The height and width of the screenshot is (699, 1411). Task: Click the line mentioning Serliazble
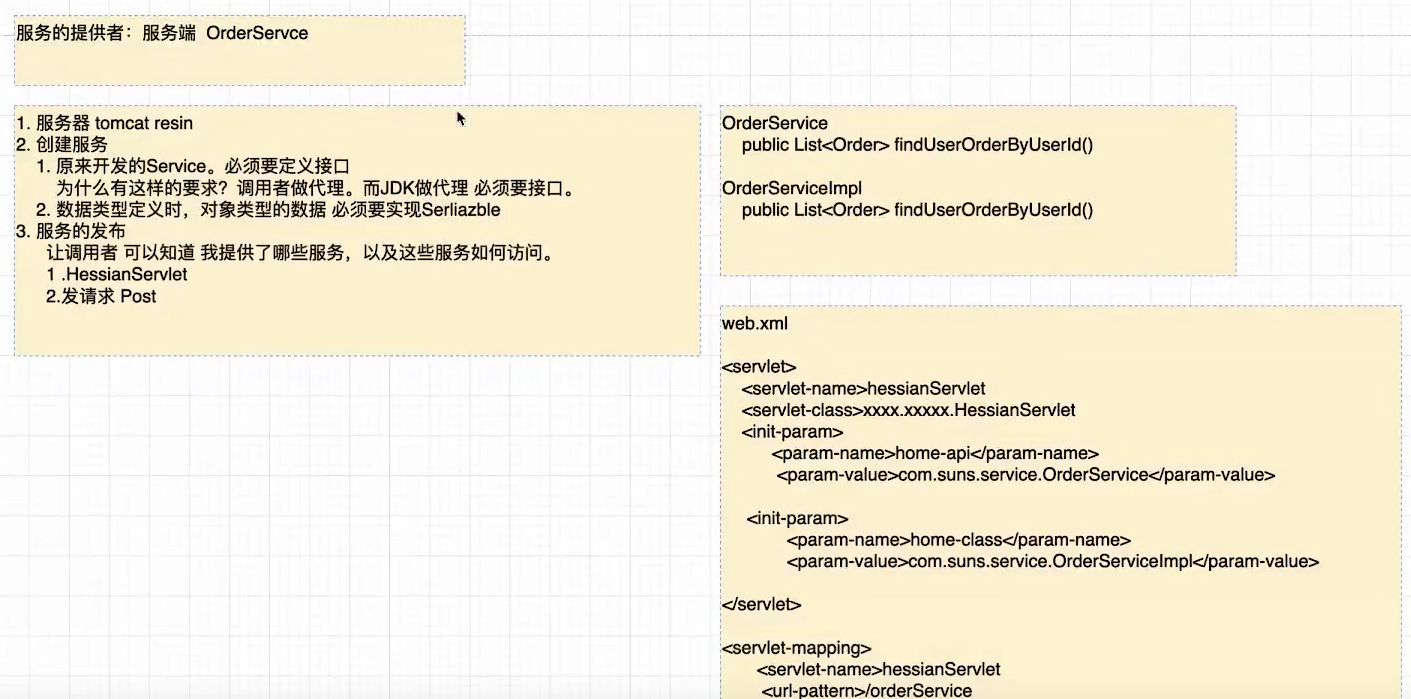pyautogui.click(x=268, y=211)
